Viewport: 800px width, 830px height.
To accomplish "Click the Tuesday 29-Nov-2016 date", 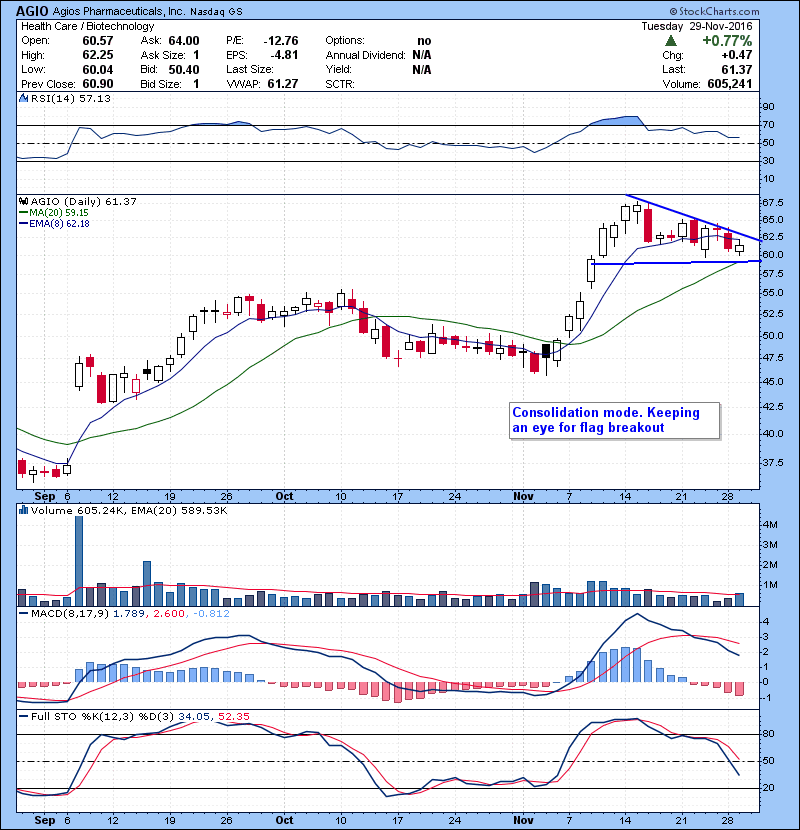I will coord(697,26).
